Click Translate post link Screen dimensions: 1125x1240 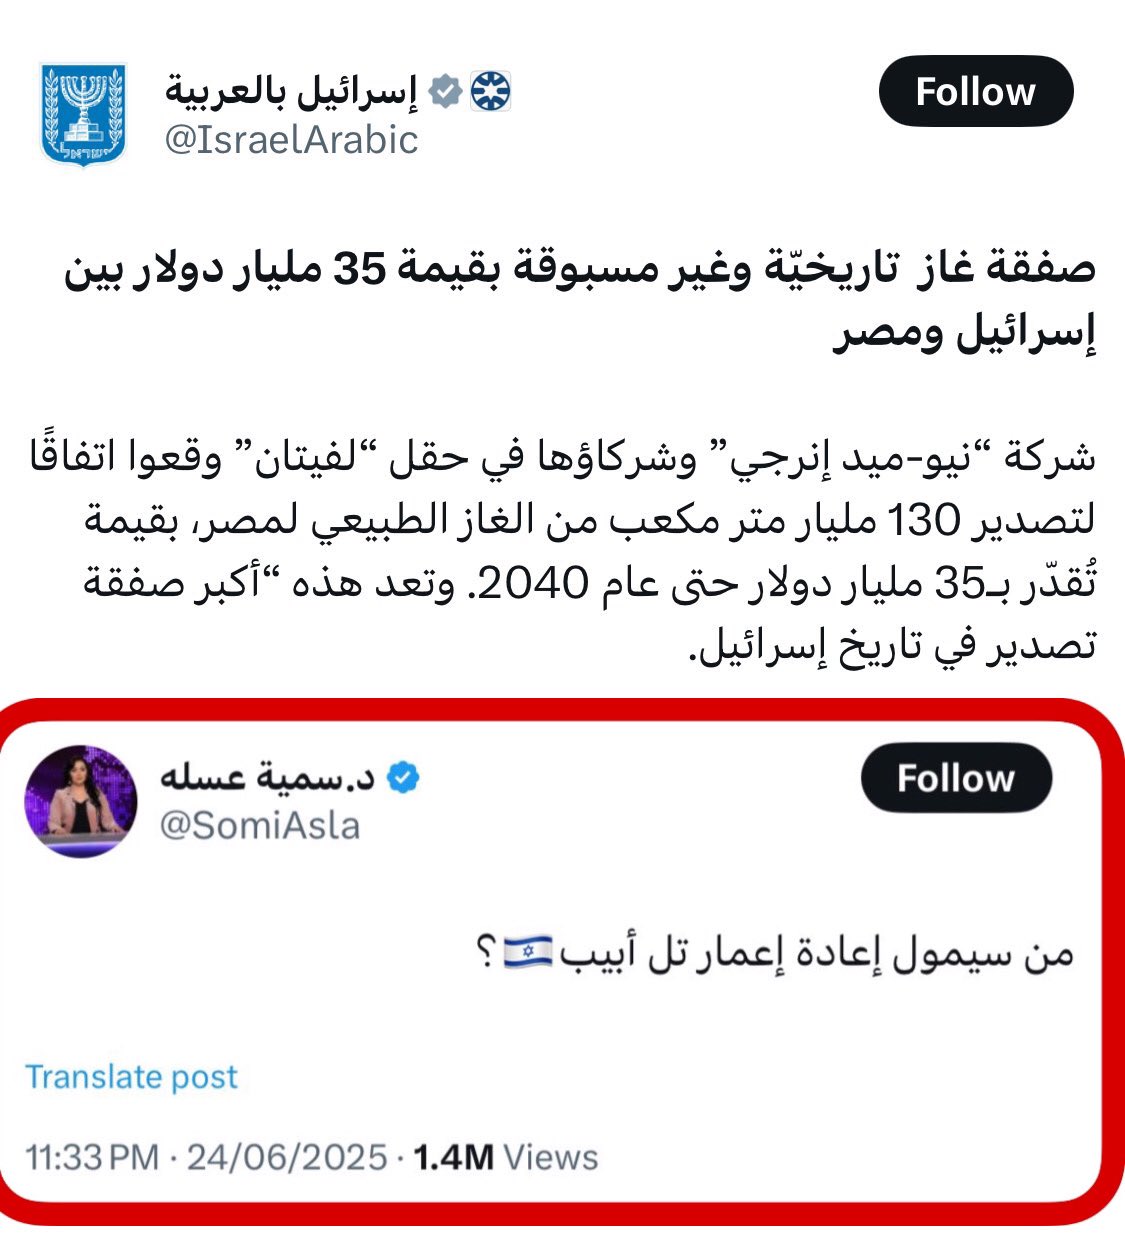tap(131, 1077)
